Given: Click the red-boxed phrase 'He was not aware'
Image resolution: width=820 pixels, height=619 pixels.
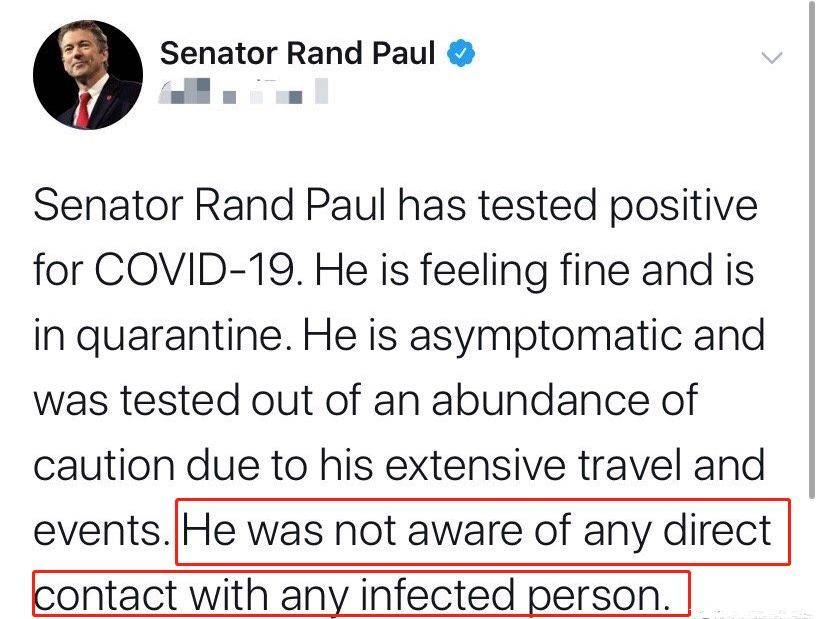Looking at the screenshot, I should [x=352, y=530].
